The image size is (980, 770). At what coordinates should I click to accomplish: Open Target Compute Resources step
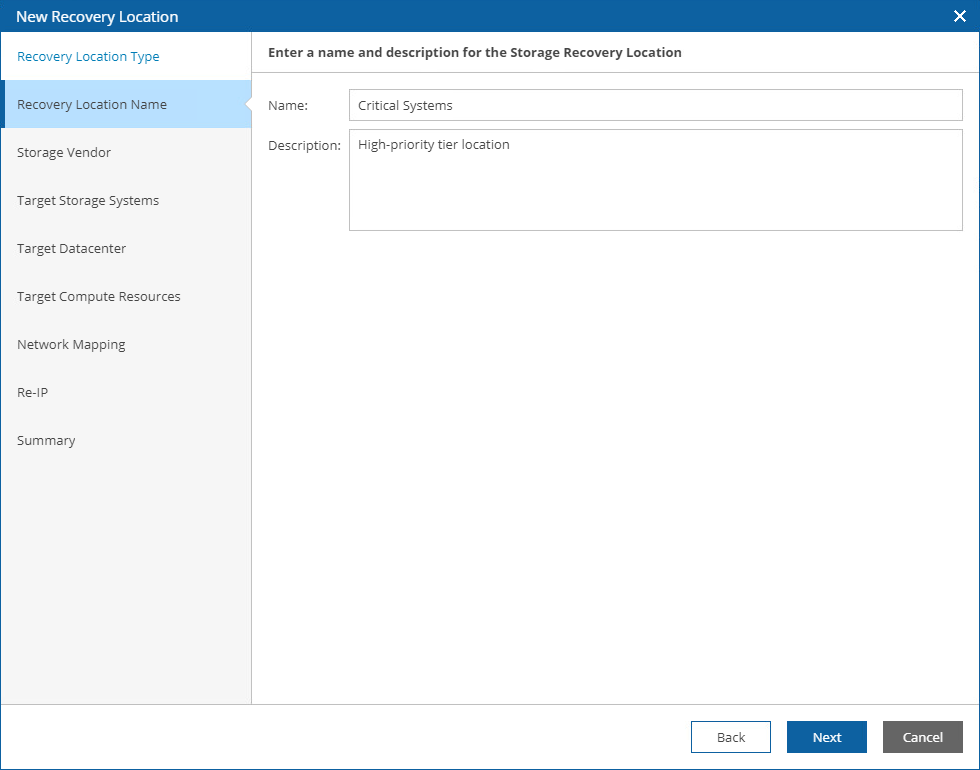coord(99,297)
